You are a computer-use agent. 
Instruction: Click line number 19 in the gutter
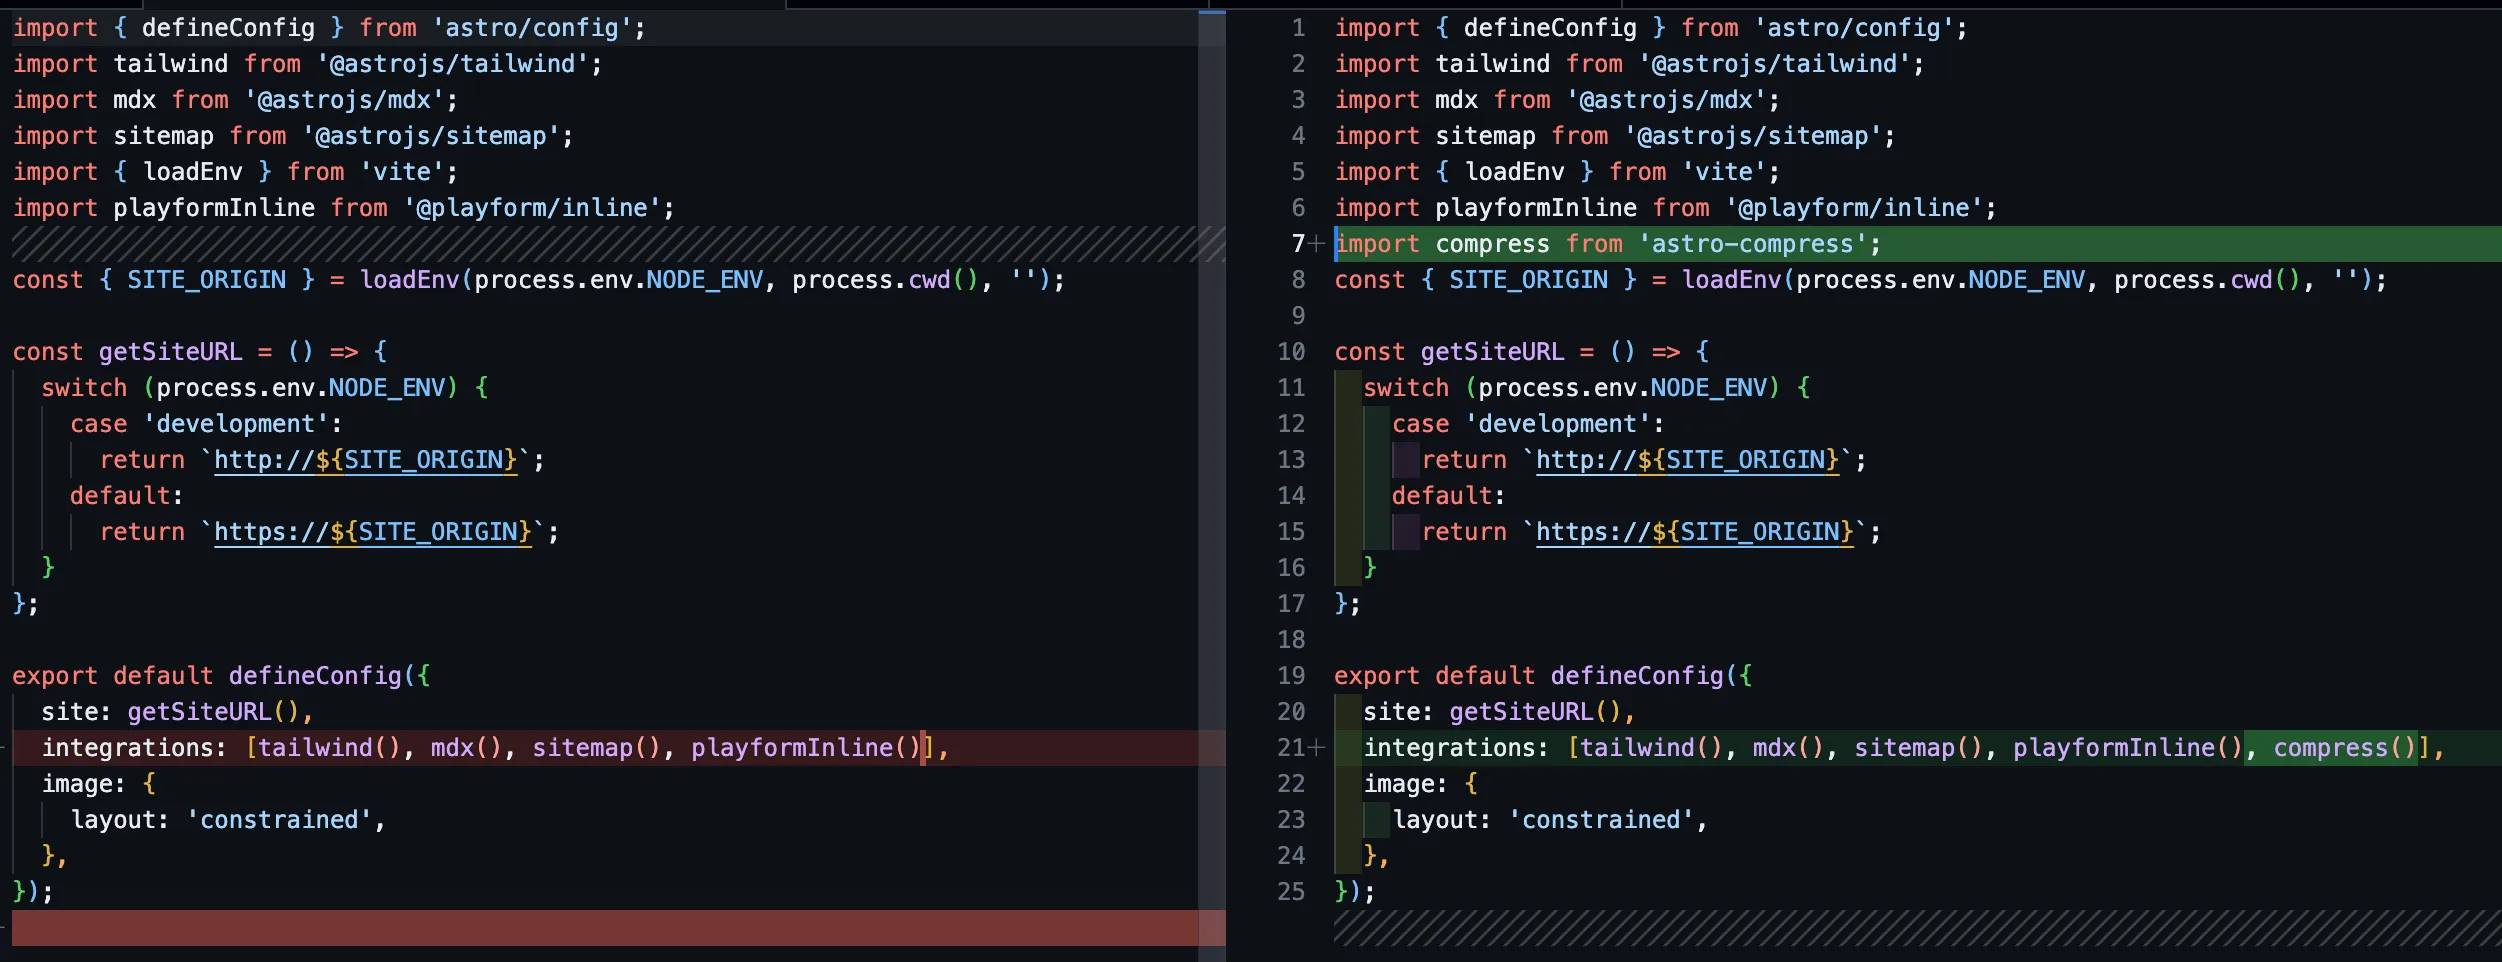1291,676
